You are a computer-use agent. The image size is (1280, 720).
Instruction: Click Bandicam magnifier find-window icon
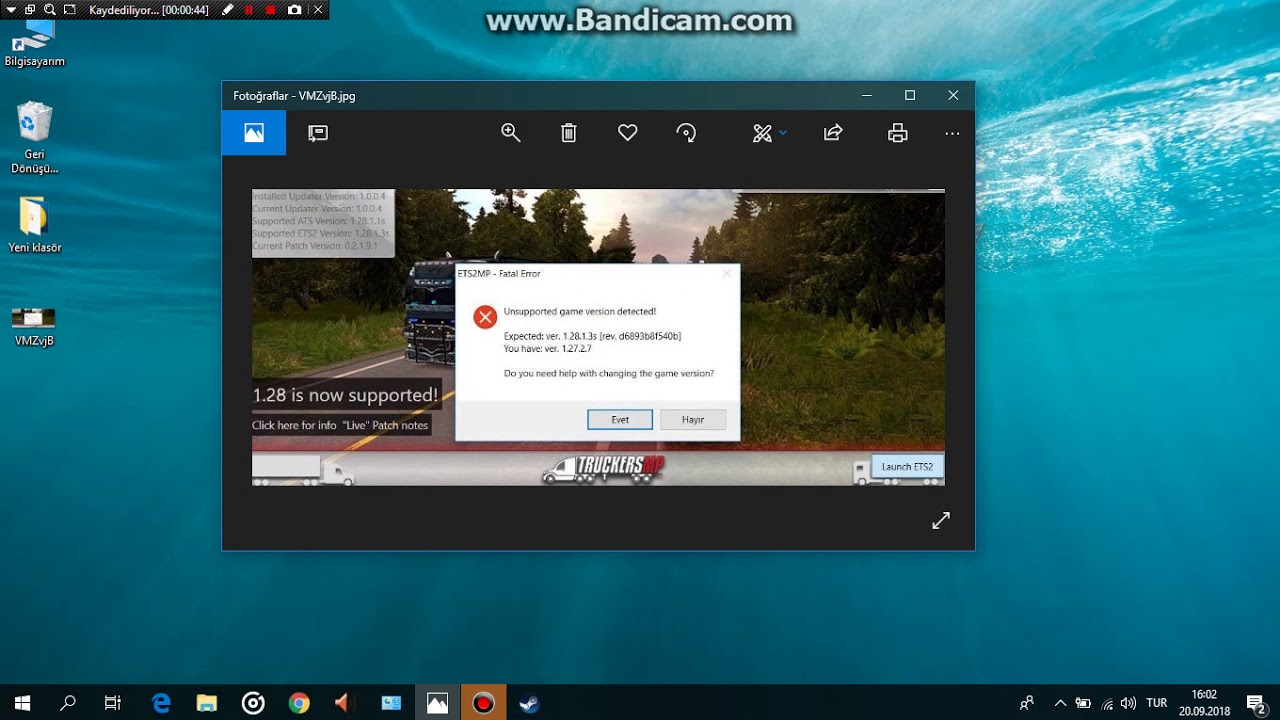coord(49,10)
